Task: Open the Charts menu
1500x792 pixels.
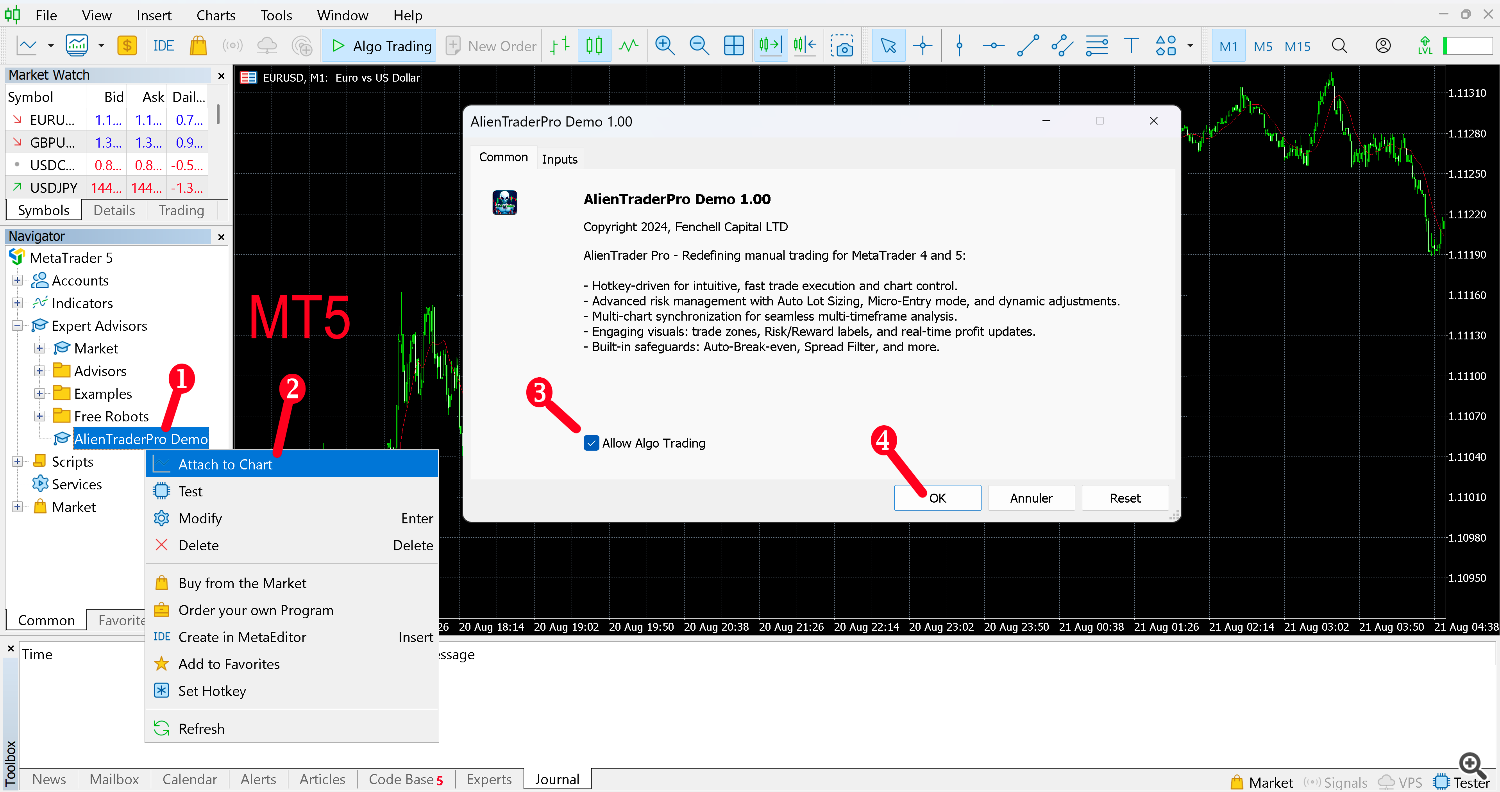Action: click(216, 15)
